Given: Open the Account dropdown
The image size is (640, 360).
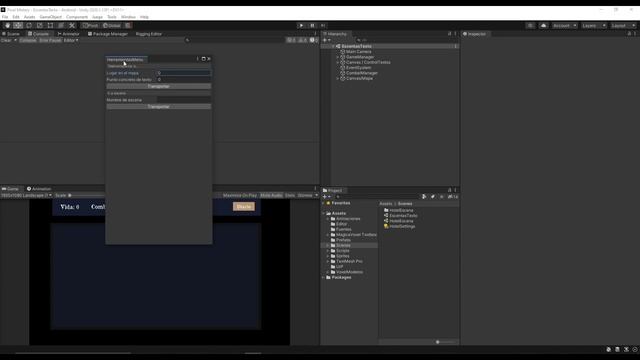Looking at the screenshot, I should click(564, 25).
